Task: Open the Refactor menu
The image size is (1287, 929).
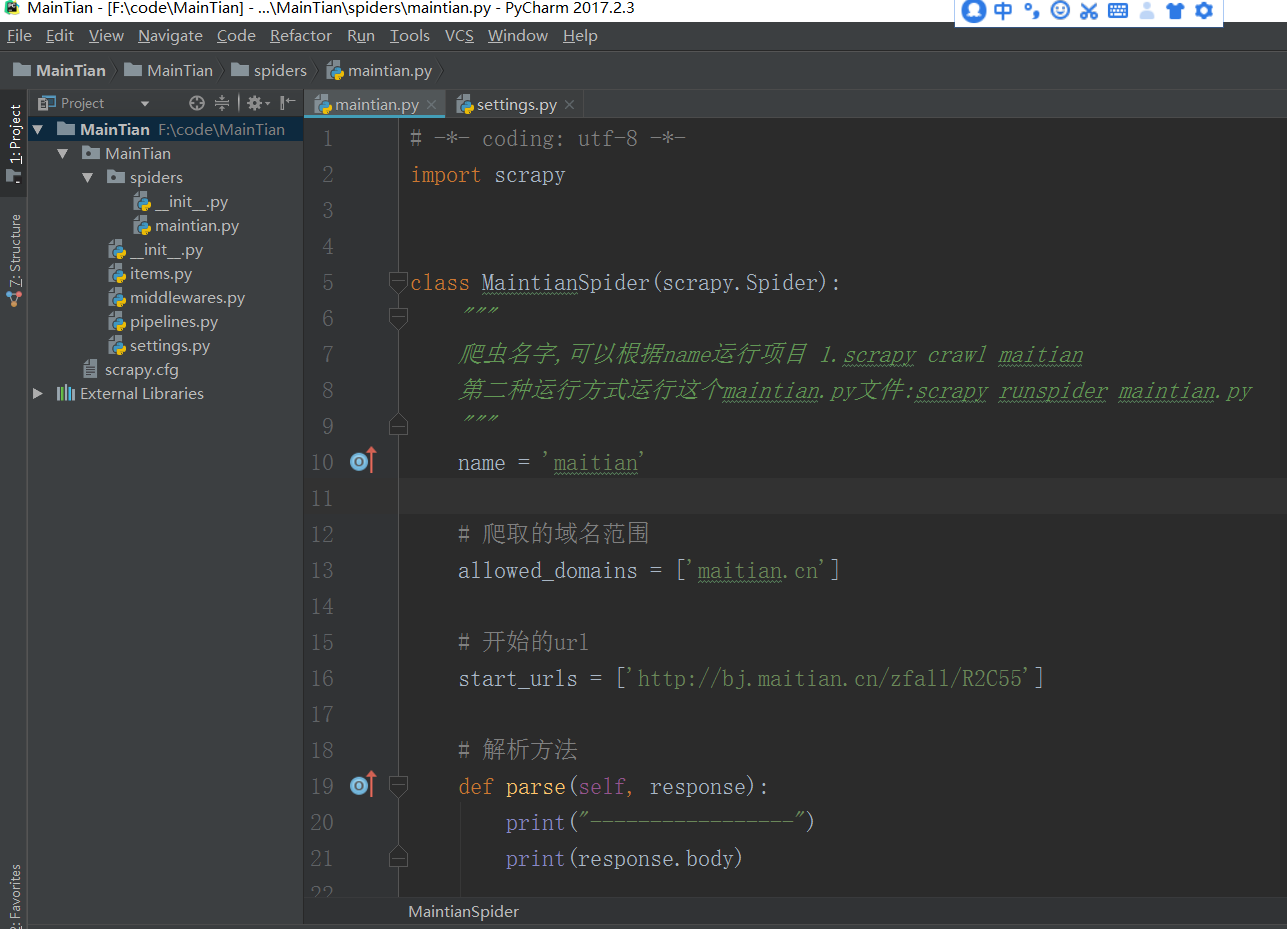Action: (300, 36)
